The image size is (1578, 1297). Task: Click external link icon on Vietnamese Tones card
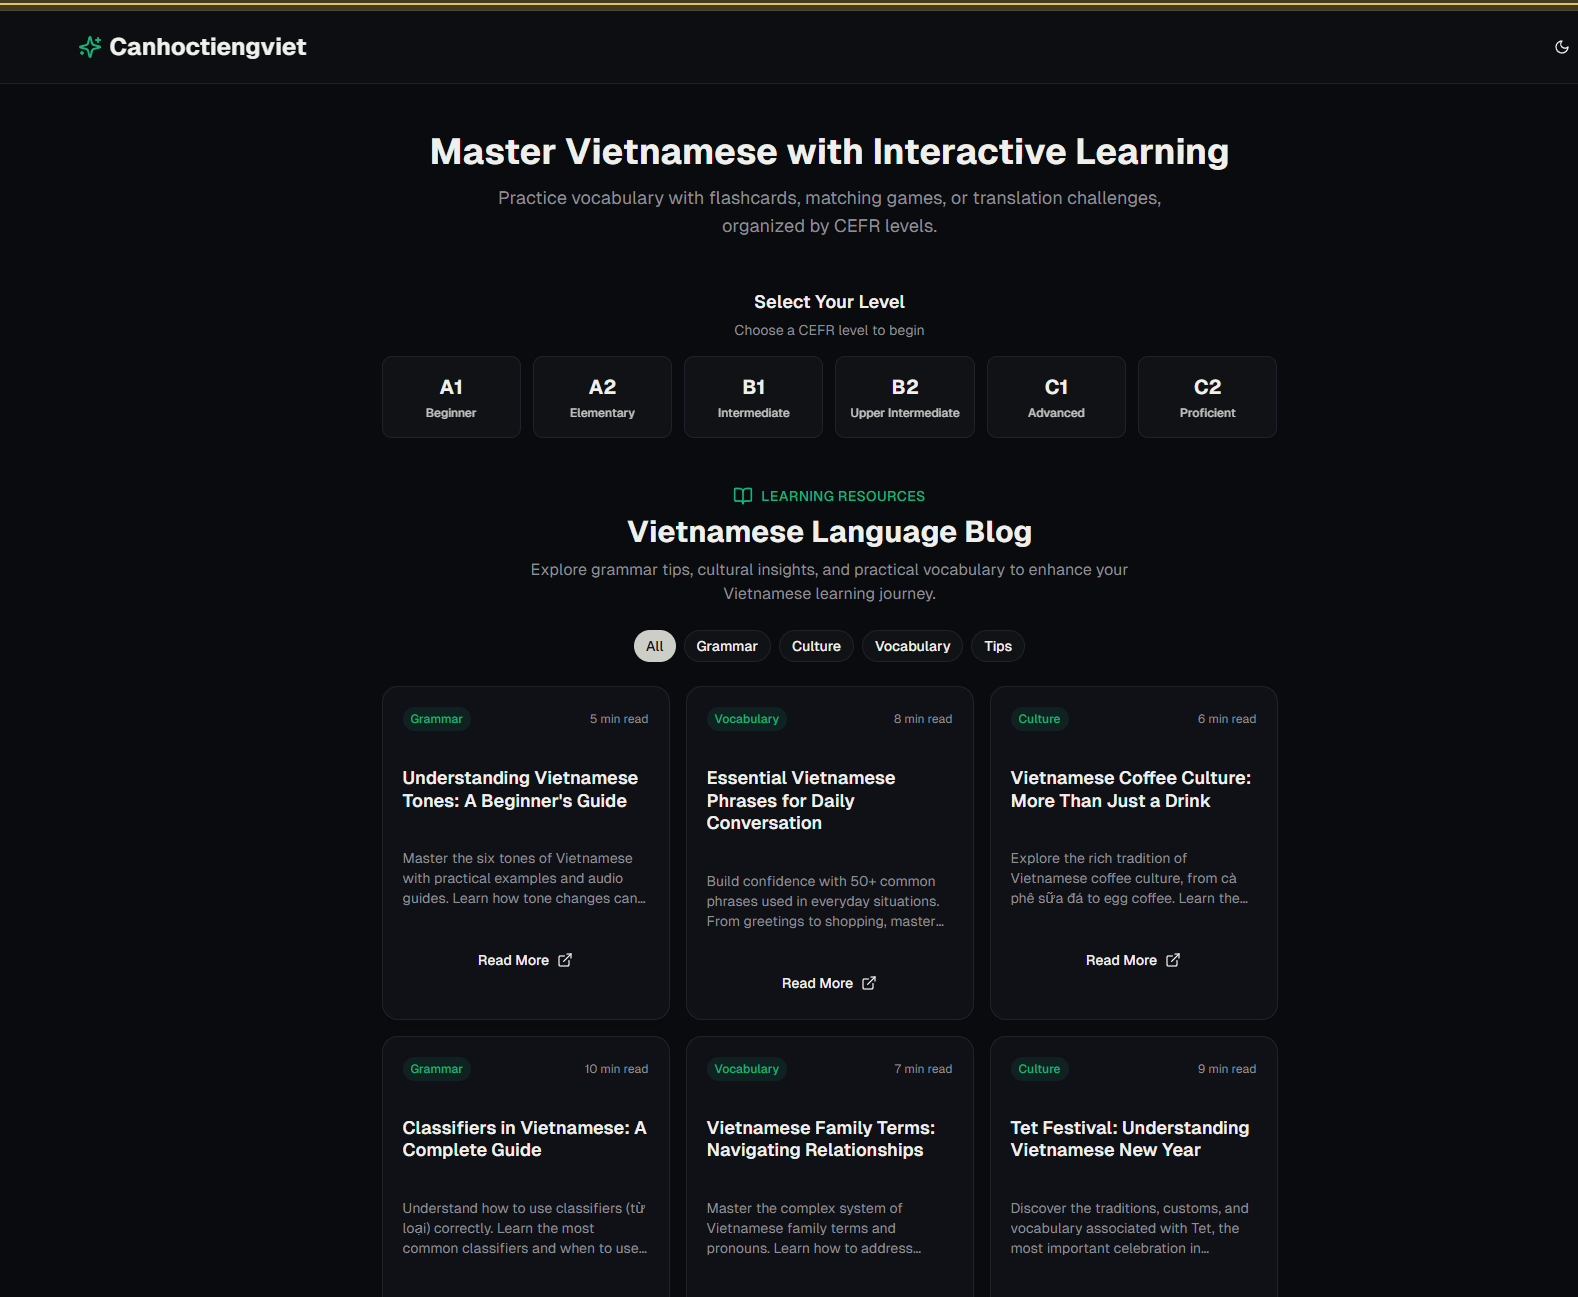coord(565,960)
